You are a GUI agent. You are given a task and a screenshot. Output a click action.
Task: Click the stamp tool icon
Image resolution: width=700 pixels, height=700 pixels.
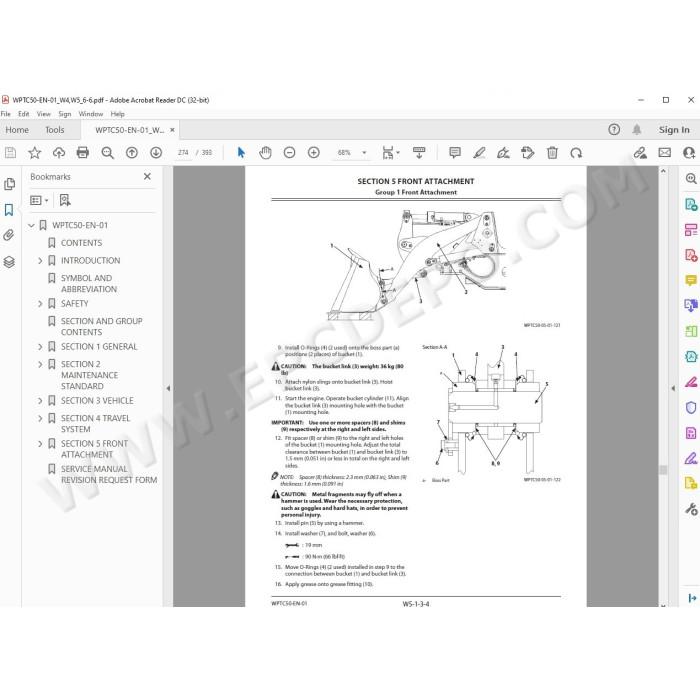(x=528, y=153)
